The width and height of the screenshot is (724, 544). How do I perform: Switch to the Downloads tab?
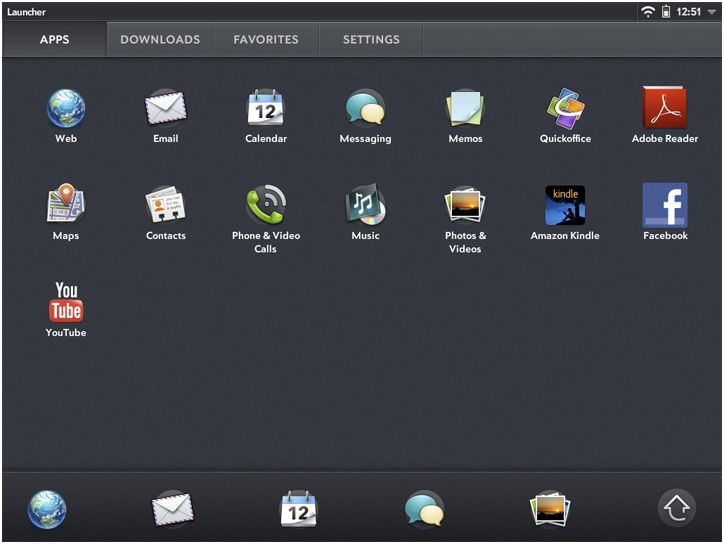coord(160,40)
